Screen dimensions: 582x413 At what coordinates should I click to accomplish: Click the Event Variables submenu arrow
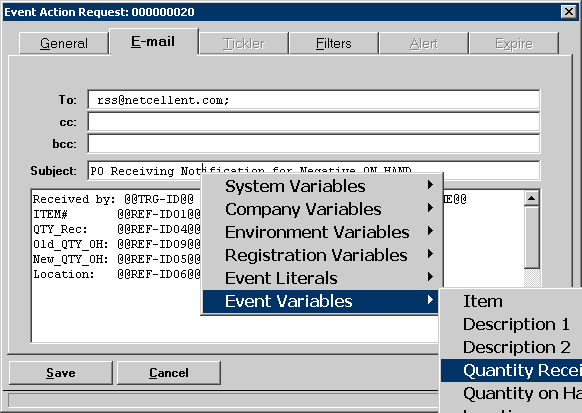pos(430,299)
